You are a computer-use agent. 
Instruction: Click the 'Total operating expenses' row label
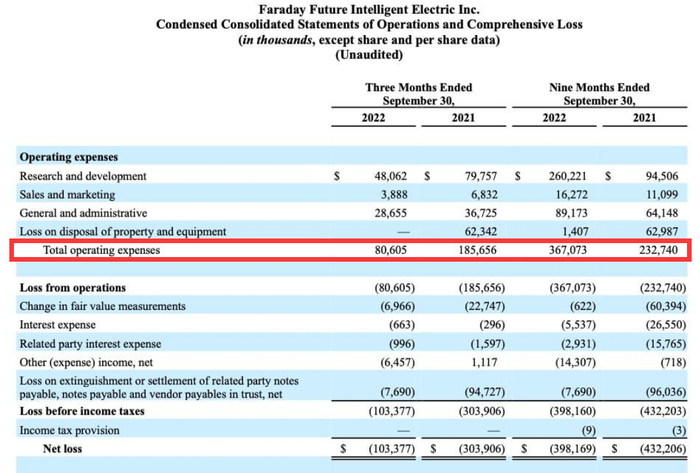coord(101,250)
